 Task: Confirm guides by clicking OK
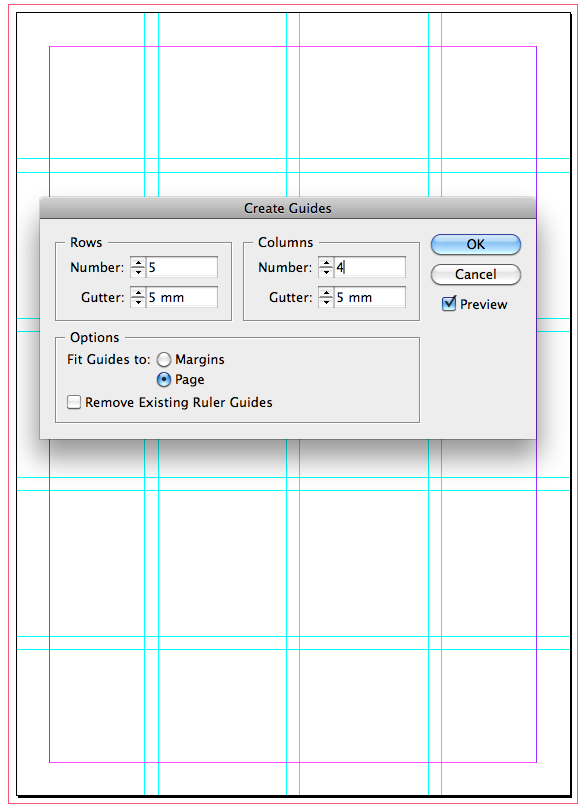[x=475, y=244]
